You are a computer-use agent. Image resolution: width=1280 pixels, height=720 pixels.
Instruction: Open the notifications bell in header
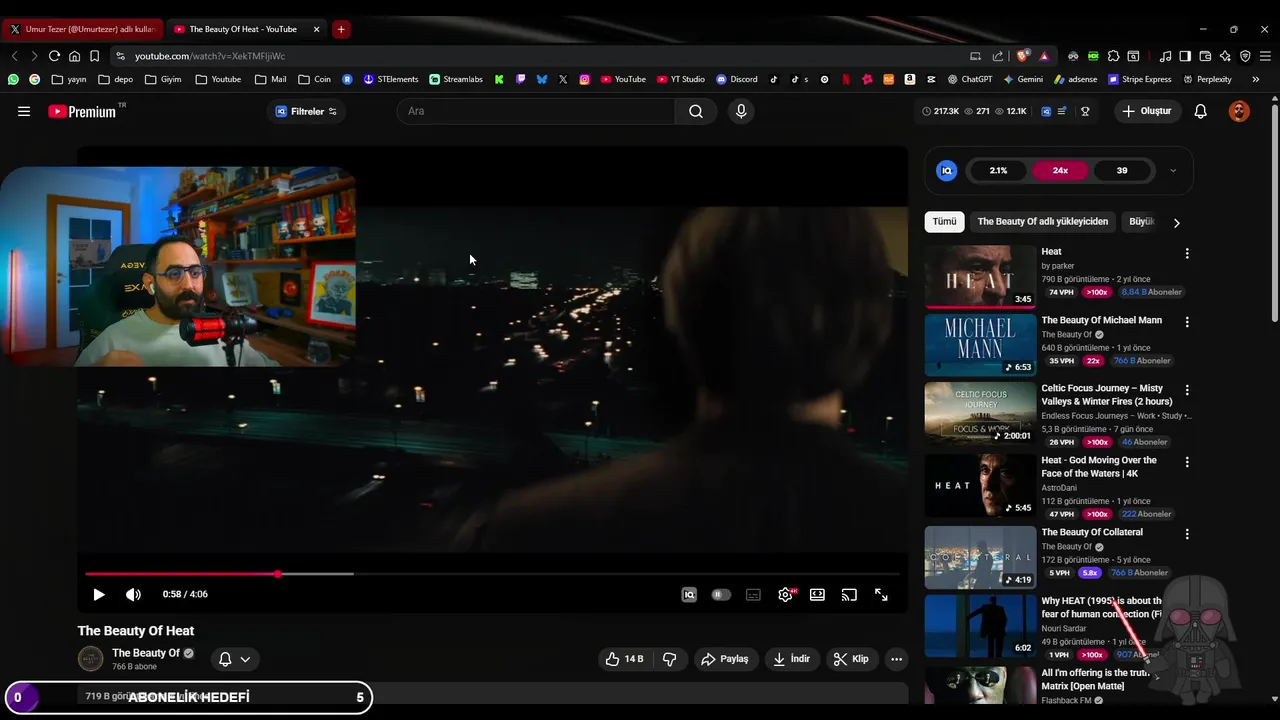point(1201,111)
